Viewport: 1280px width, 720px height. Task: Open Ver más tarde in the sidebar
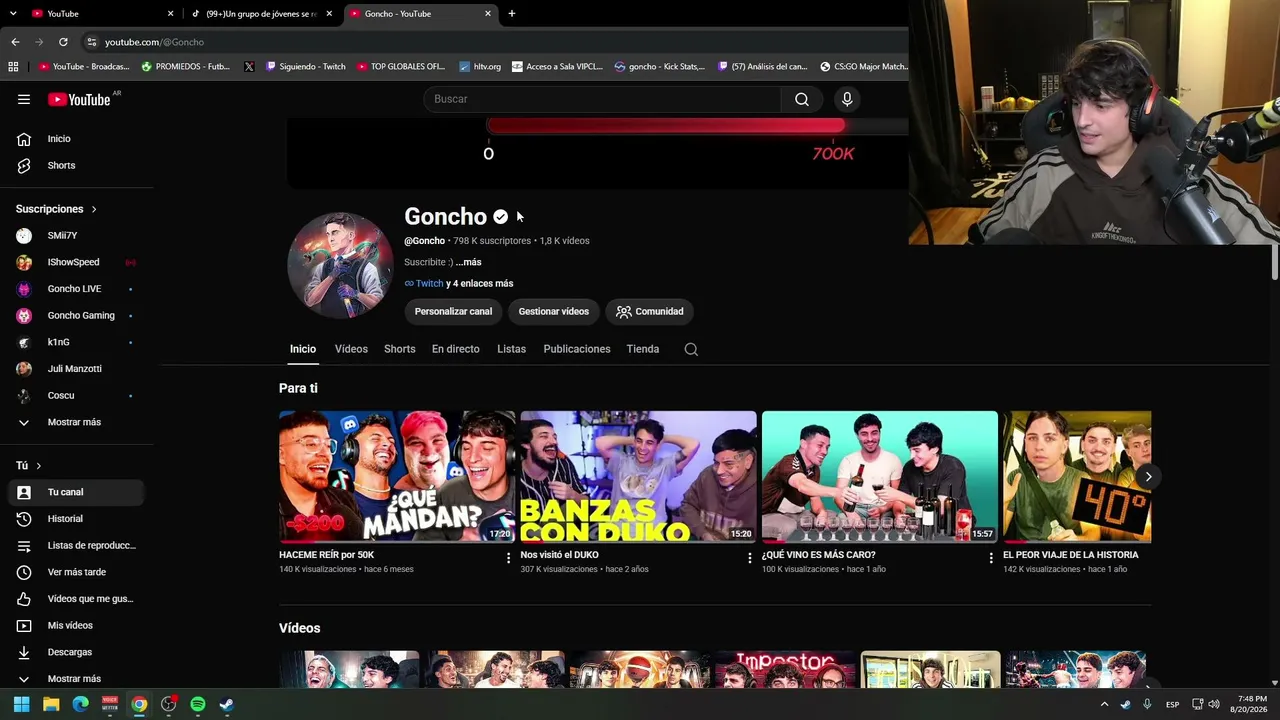[76, 572]
